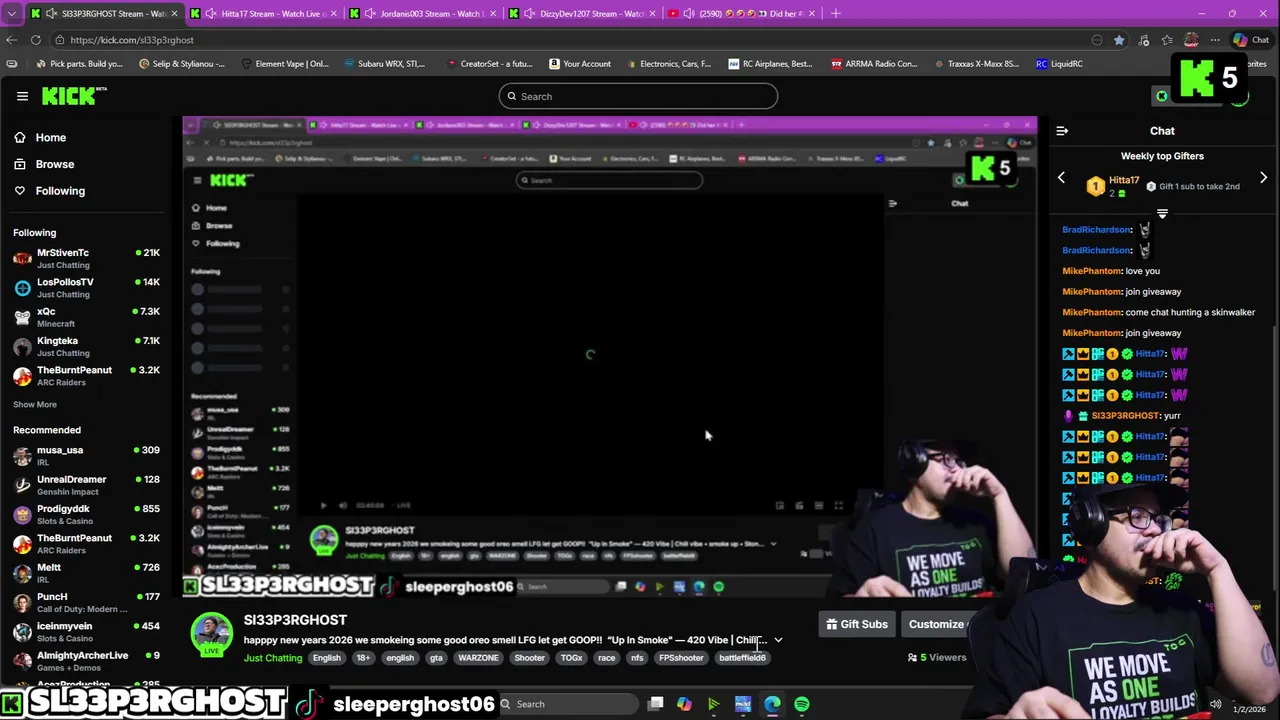The width and height of the screenshot is (1280, 720).
Task: Go to Home in the sidebar
Action: (50, 138)
